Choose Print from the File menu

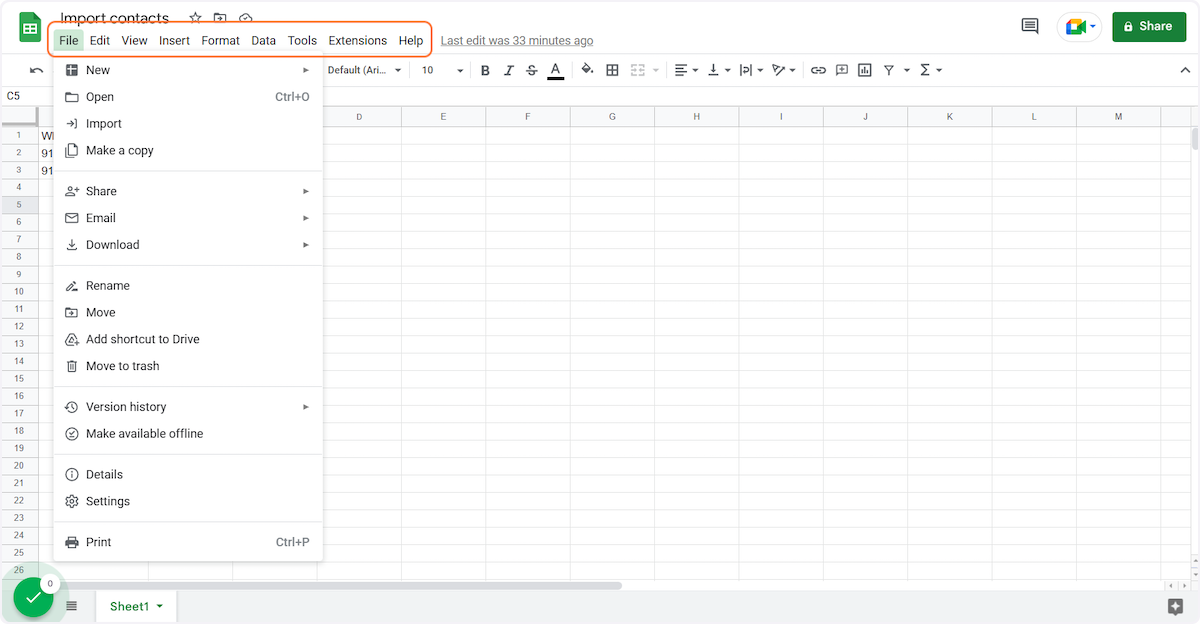tap(188, 543)
